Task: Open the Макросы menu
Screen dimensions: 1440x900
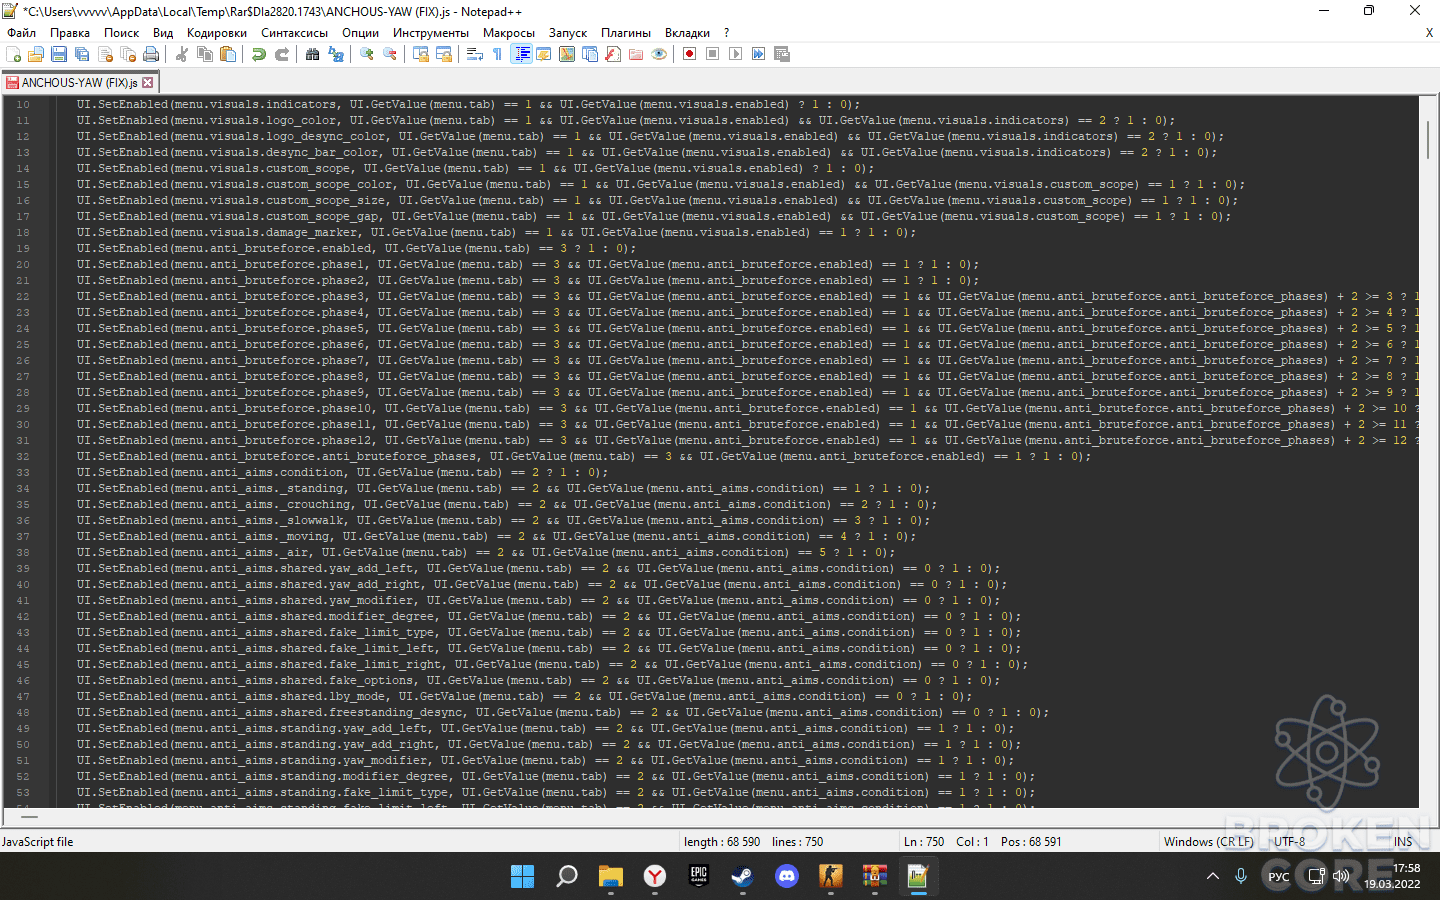Action: [x=509, y=33]
